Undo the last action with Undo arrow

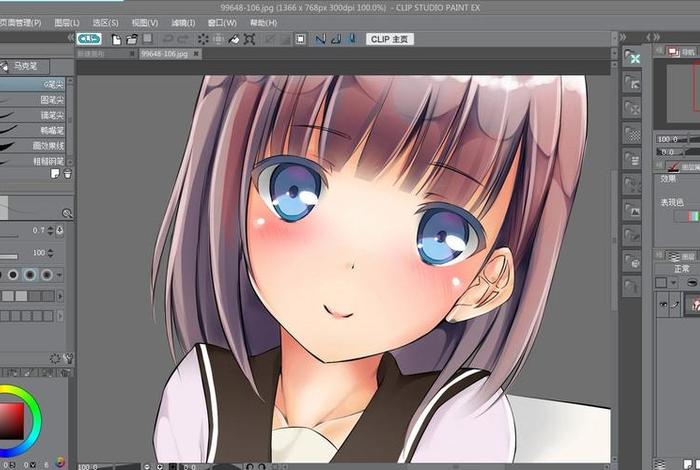tap(168, 39)
